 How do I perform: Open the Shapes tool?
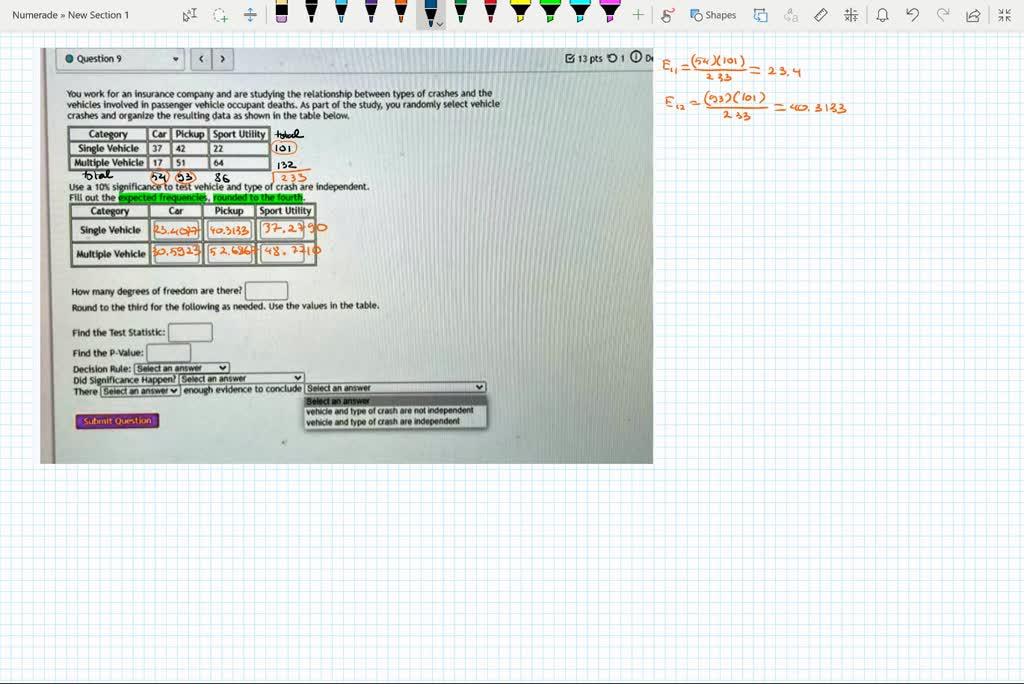pos(712,15)
